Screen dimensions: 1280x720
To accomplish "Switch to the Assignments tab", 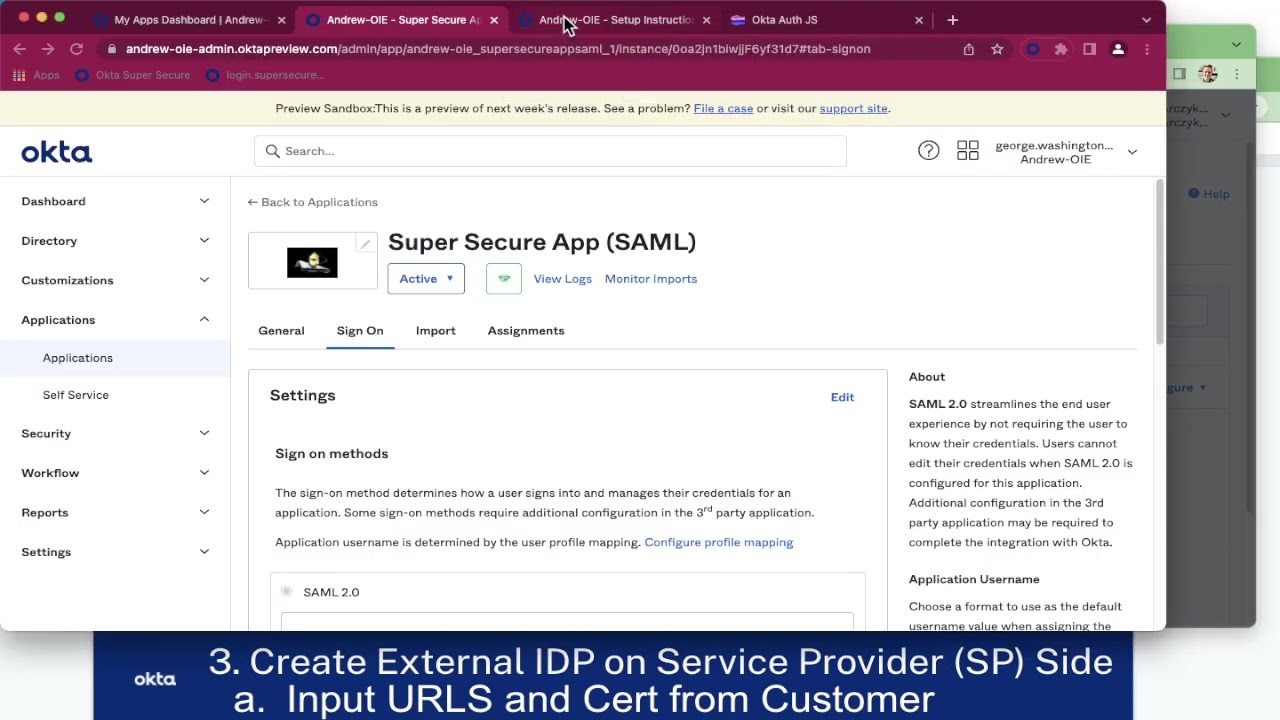I will pos(526,331).
